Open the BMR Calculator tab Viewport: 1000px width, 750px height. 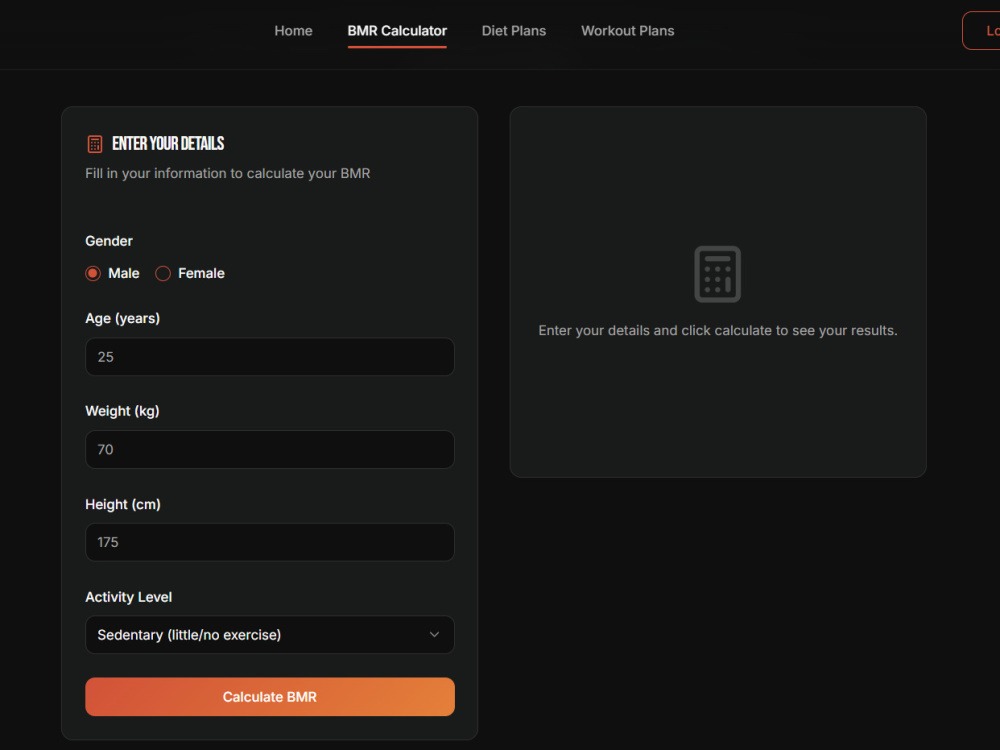[x=397, y=31]
